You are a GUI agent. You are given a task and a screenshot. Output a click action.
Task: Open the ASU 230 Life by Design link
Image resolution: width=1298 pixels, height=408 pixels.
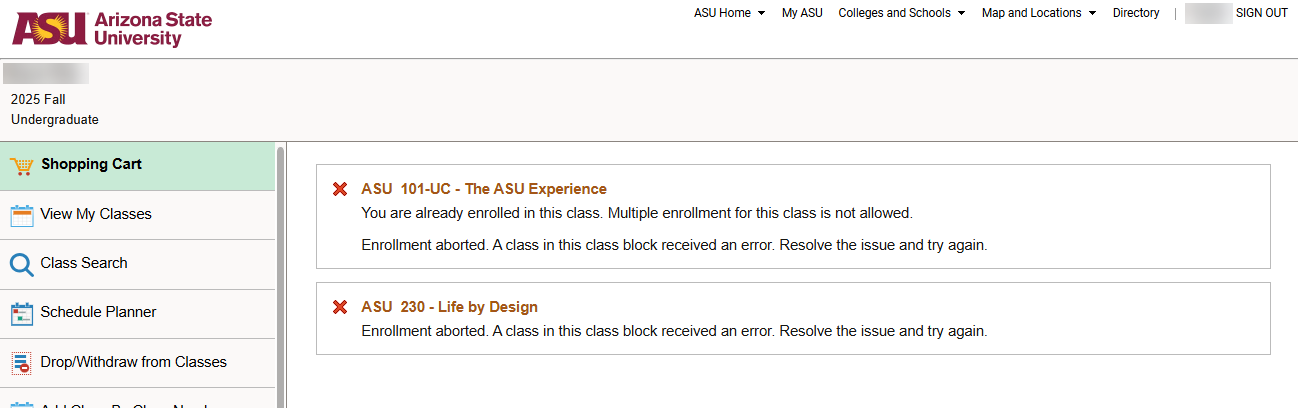(x=449, y=307)
